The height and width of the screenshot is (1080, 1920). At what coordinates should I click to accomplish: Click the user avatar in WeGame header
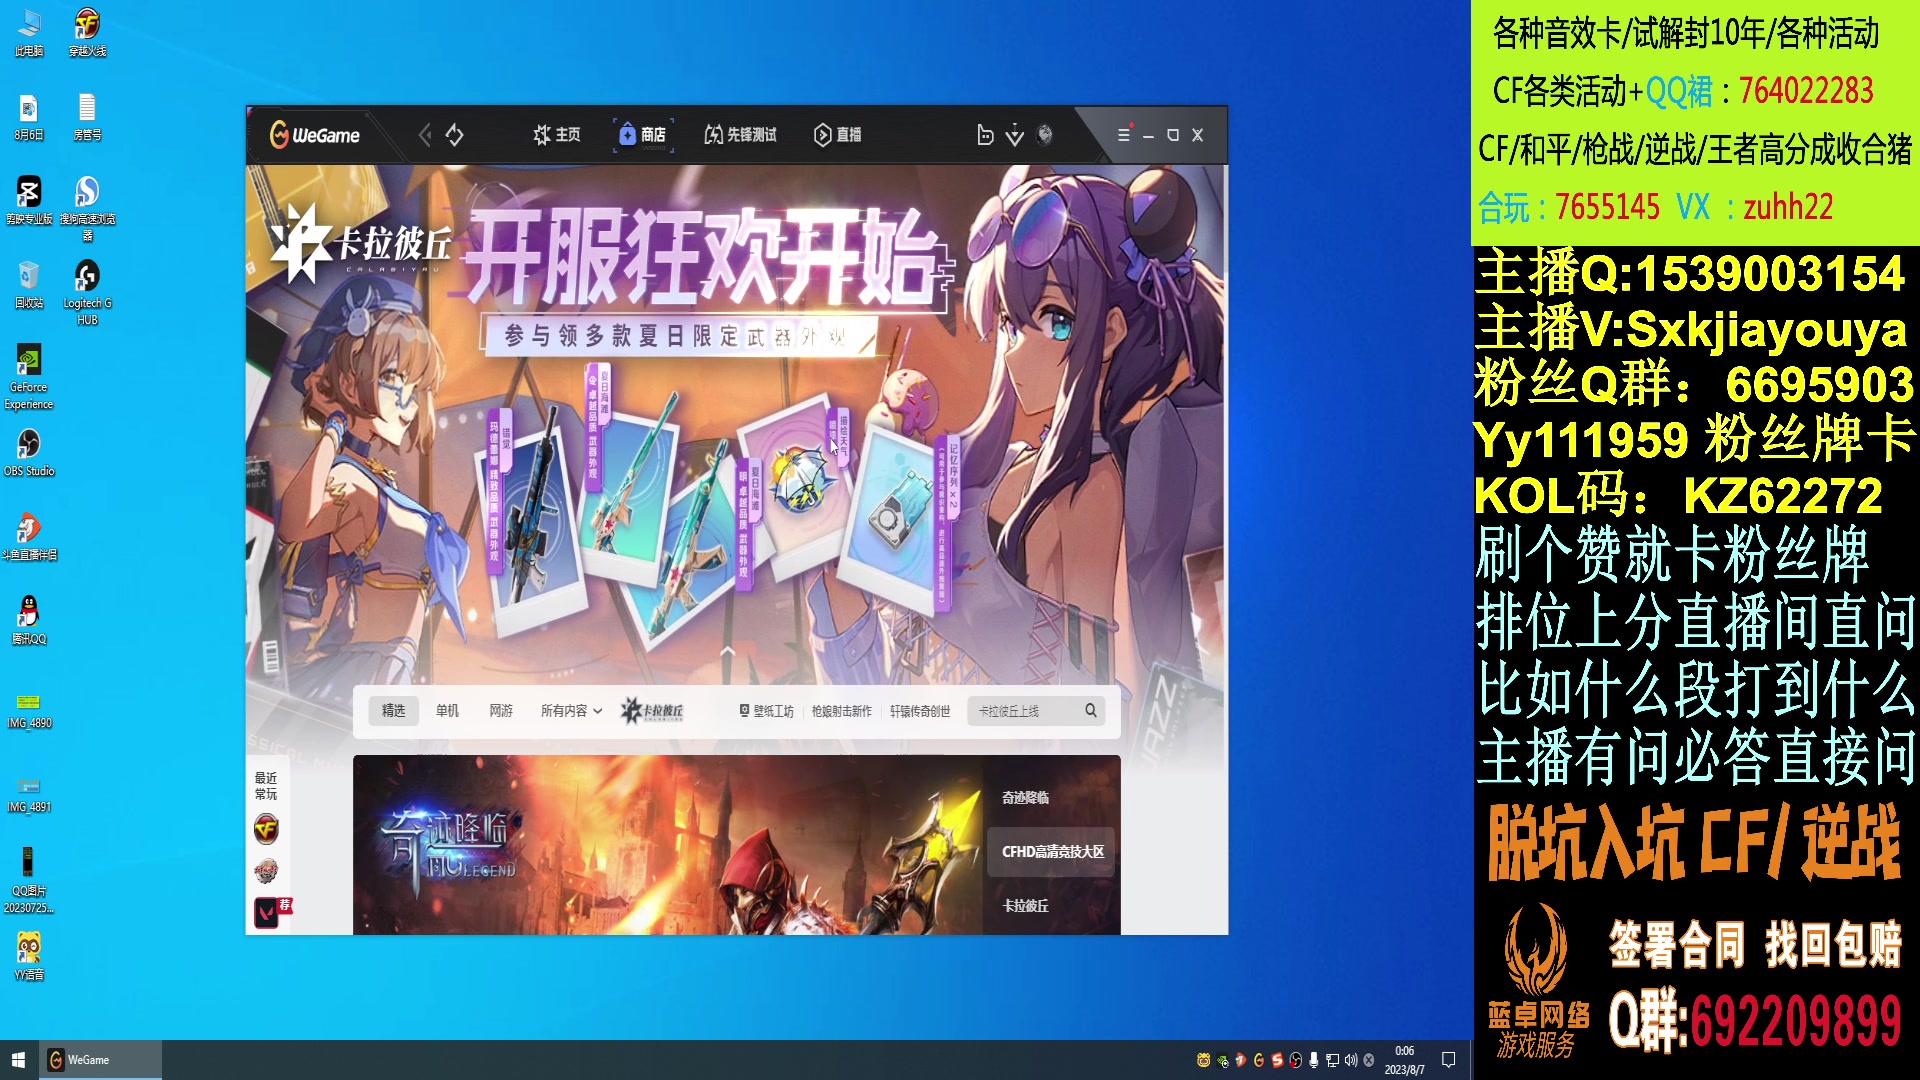[x=1045, y=134]
